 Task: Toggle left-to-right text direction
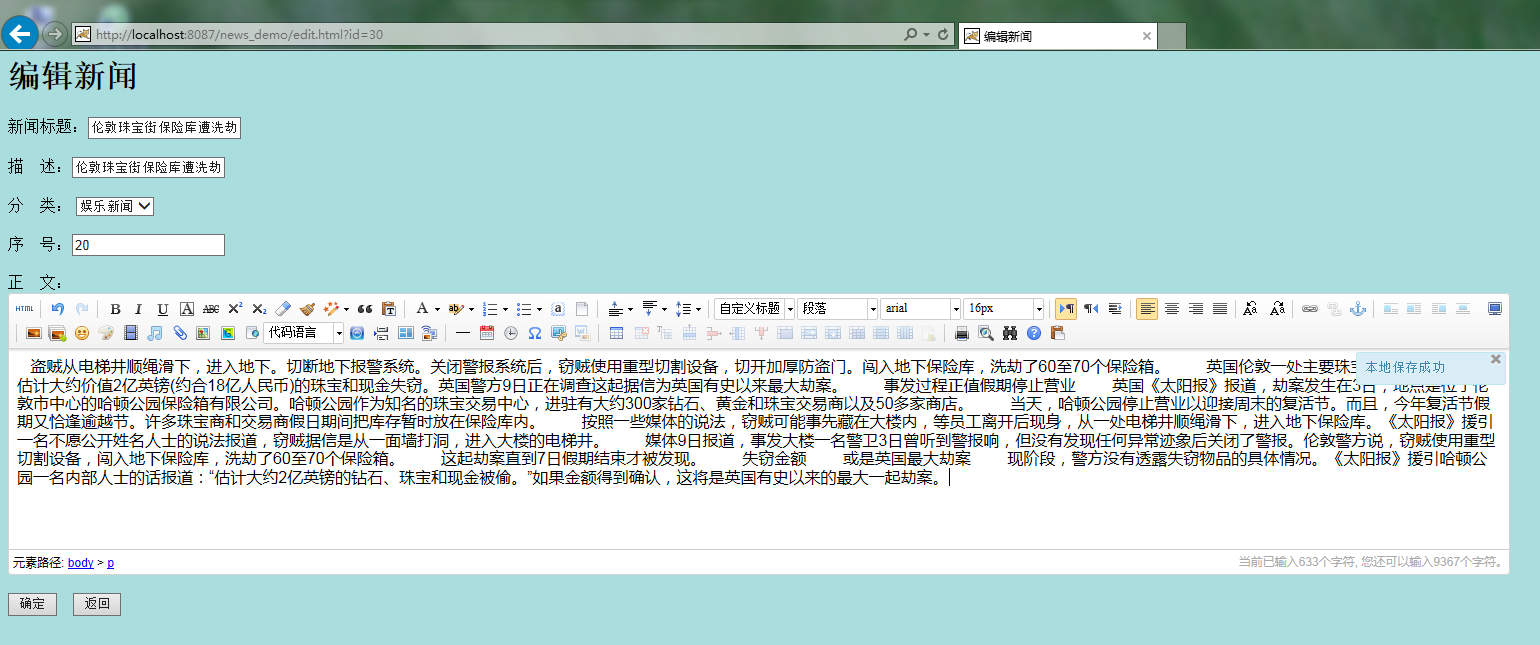(x=1066, y=309)
